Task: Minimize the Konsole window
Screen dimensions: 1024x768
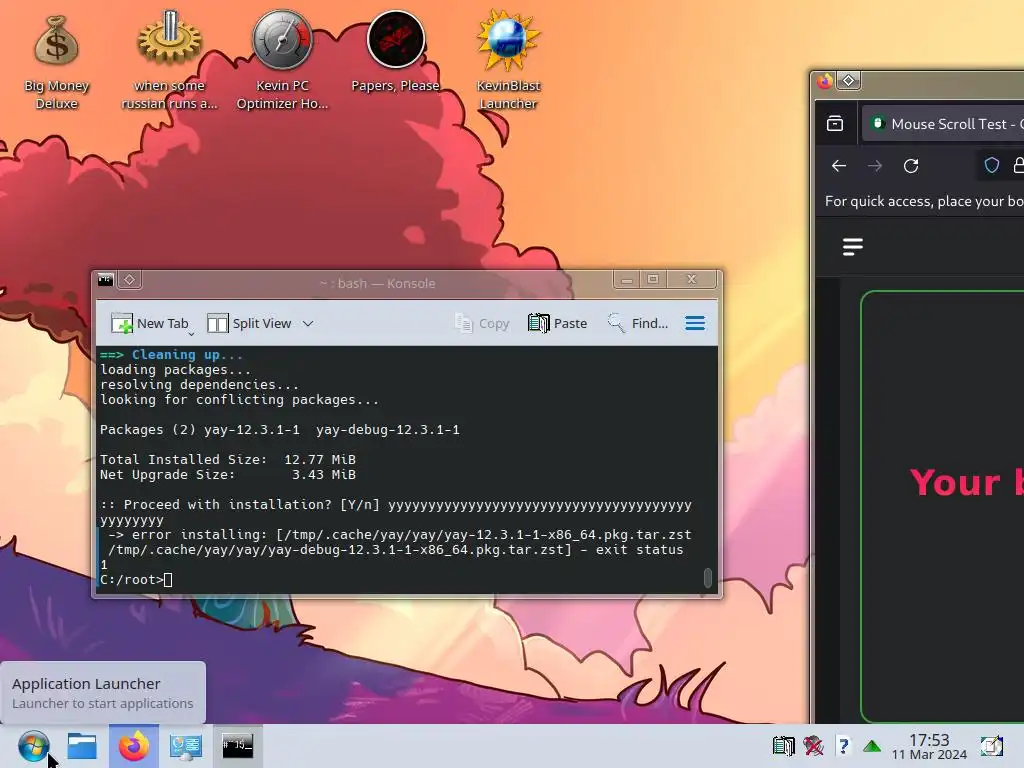Action: tap(626, 280)
